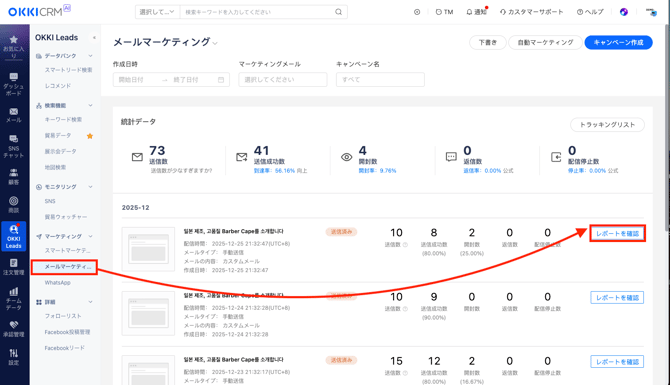Click レポートを確認 for 2025-12-24 campaign
The image size is (670, 385).
coord(617,297)
